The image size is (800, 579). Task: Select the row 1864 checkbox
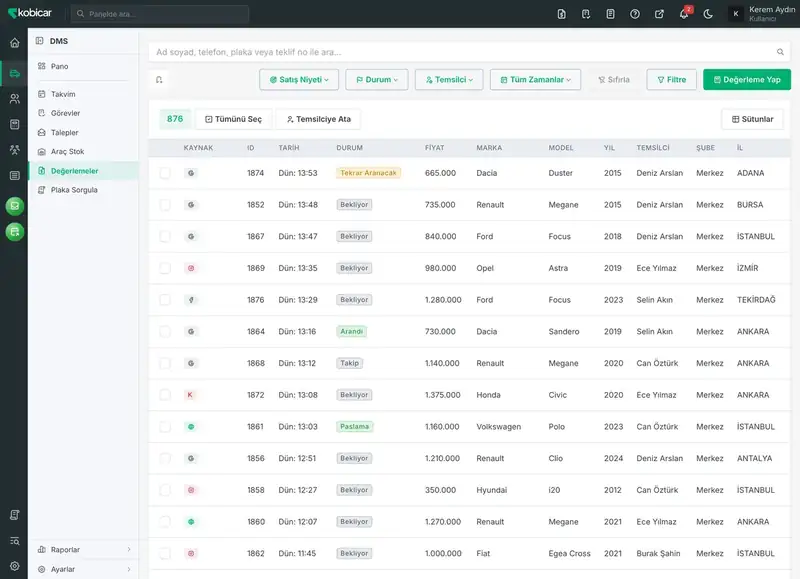coord(165,332)
